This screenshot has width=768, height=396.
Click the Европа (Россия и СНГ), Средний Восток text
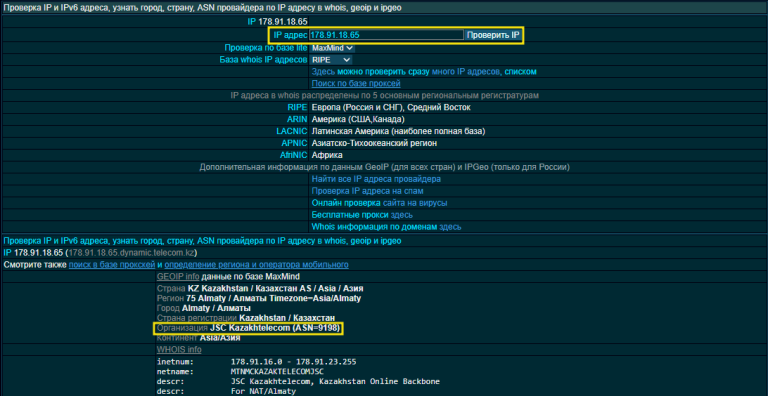click(391, 107)
